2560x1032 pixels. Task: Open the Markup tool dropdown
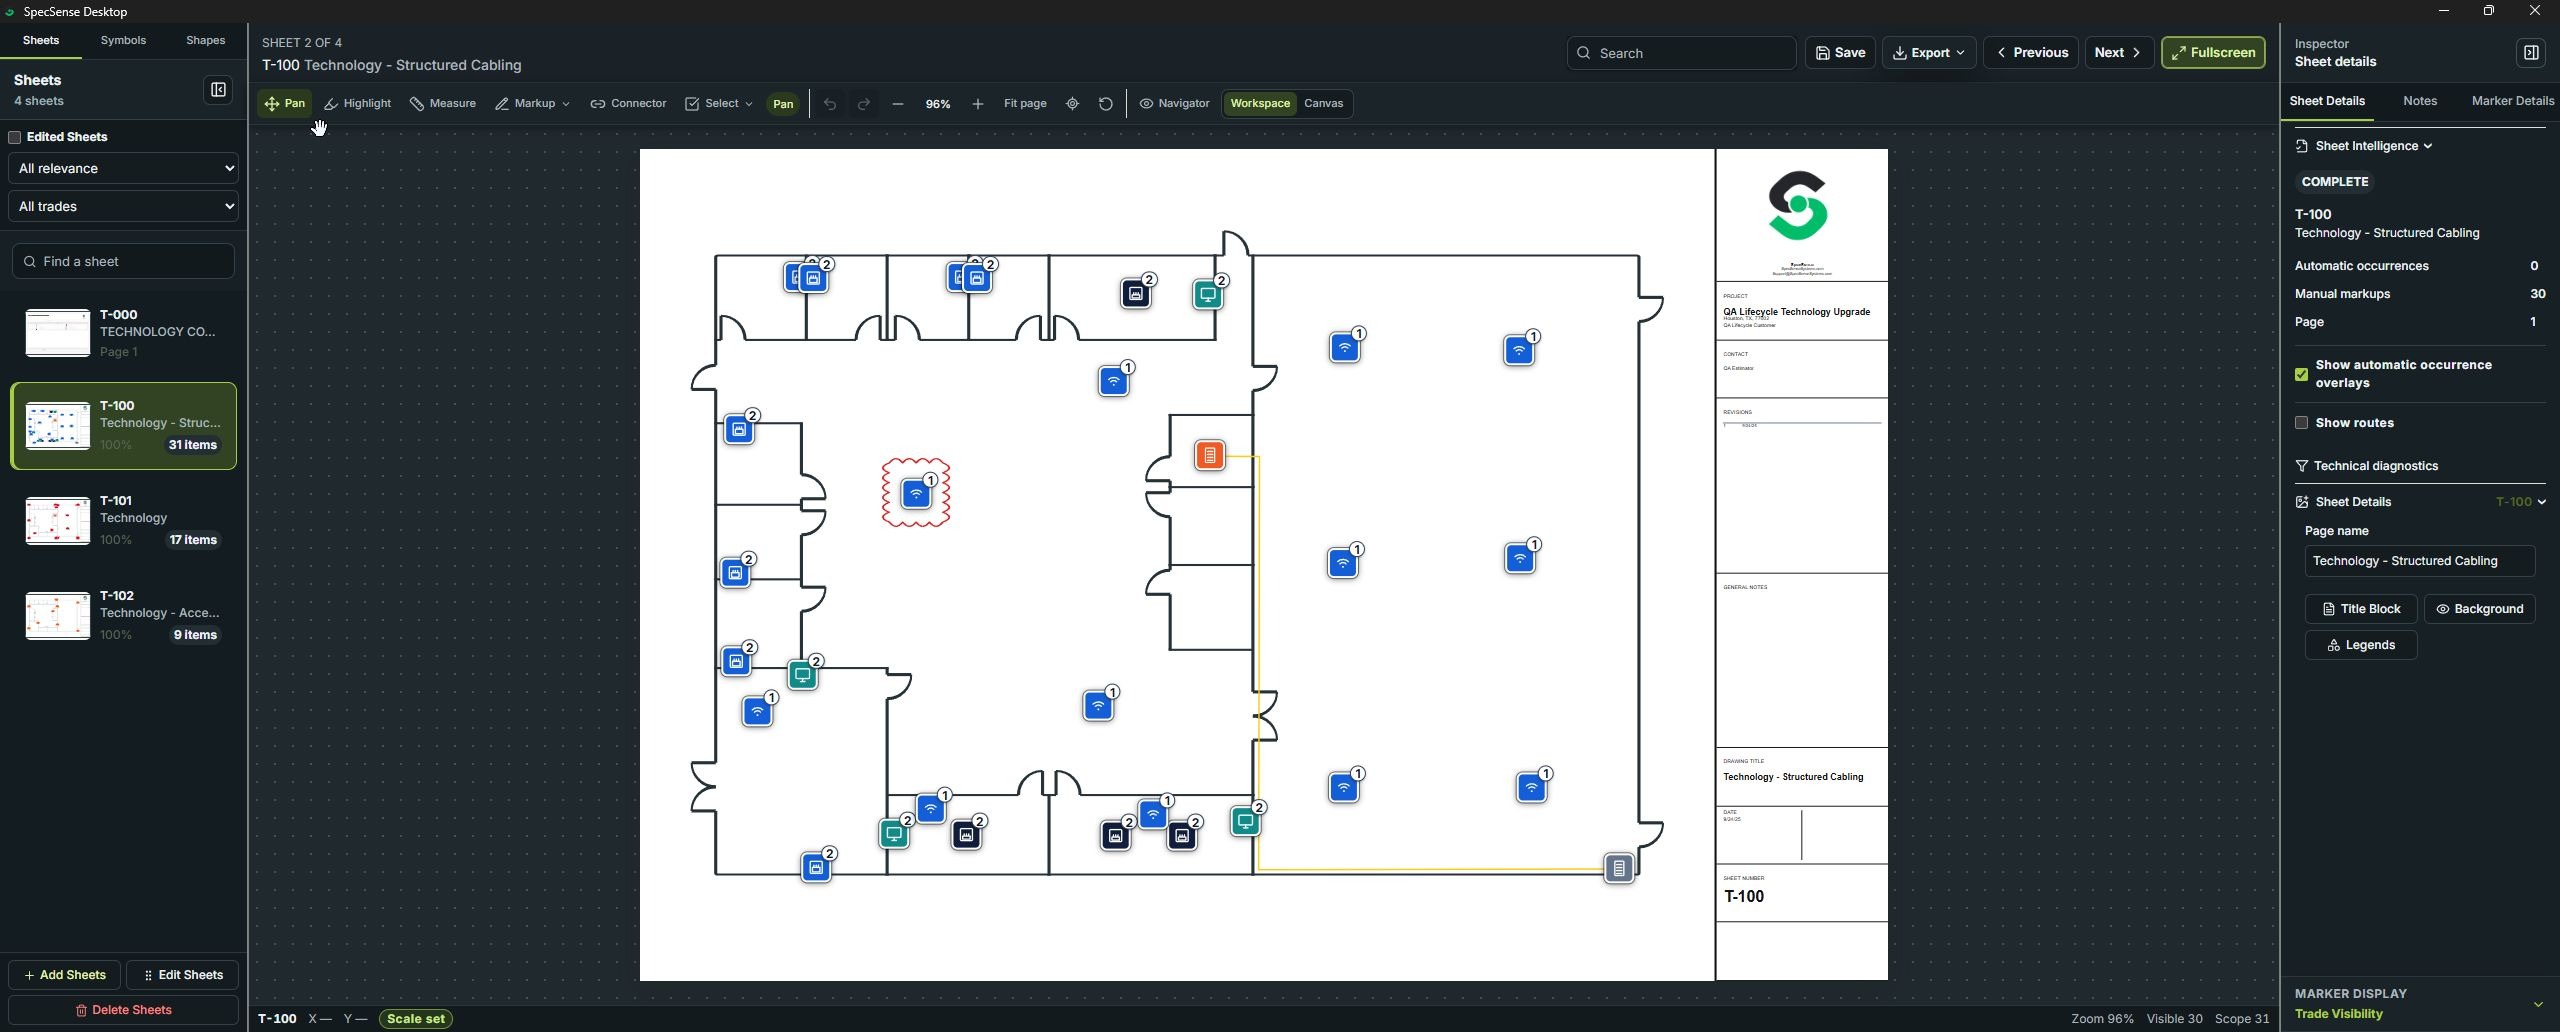tap(532, 104)
